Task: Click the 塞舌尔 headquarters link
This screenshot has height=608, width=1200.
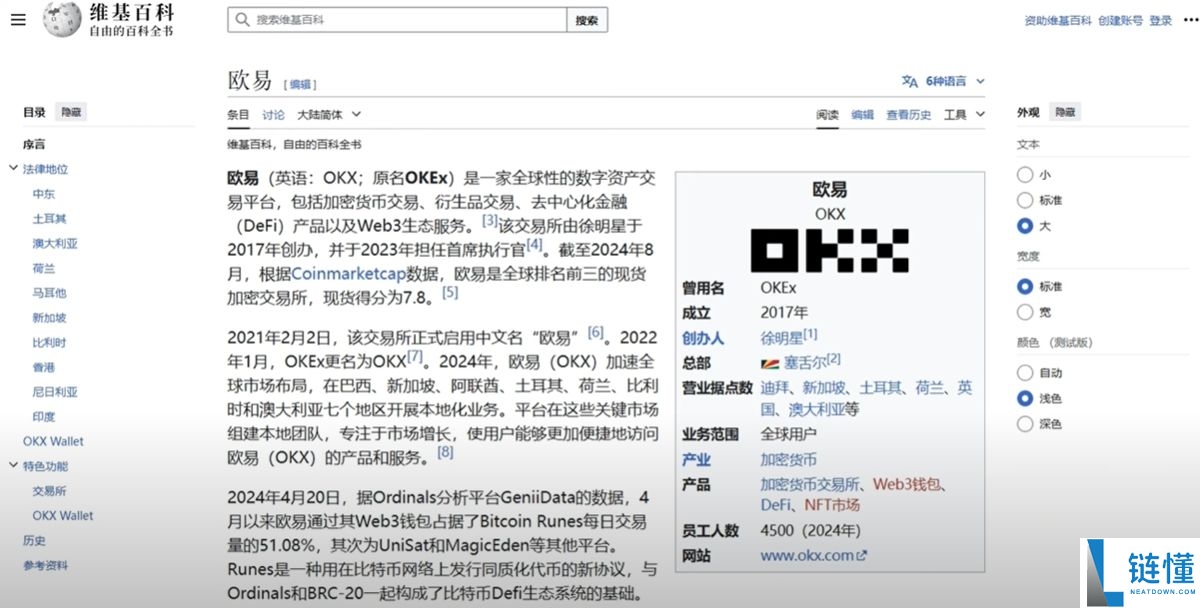Action: pos(804,362)
